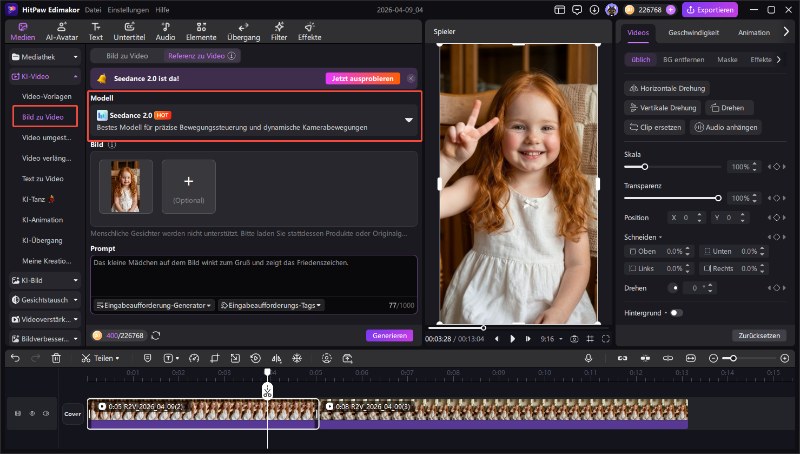Open the Übergang transitions panel
The width and height of the screenshot is (800, 454).
click(243, 29)
